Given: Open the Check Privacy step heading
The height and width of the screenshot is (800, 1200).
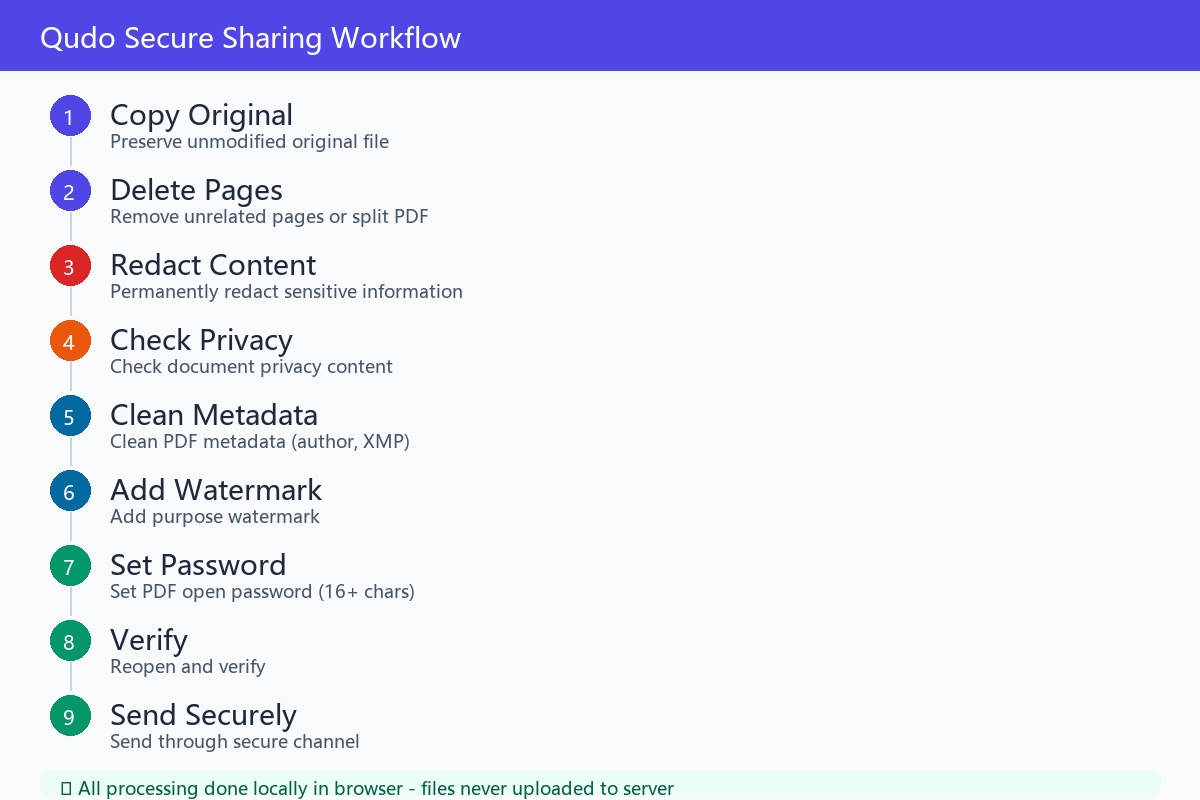Looking at the screenshot, I should click(x=201, y=340).
